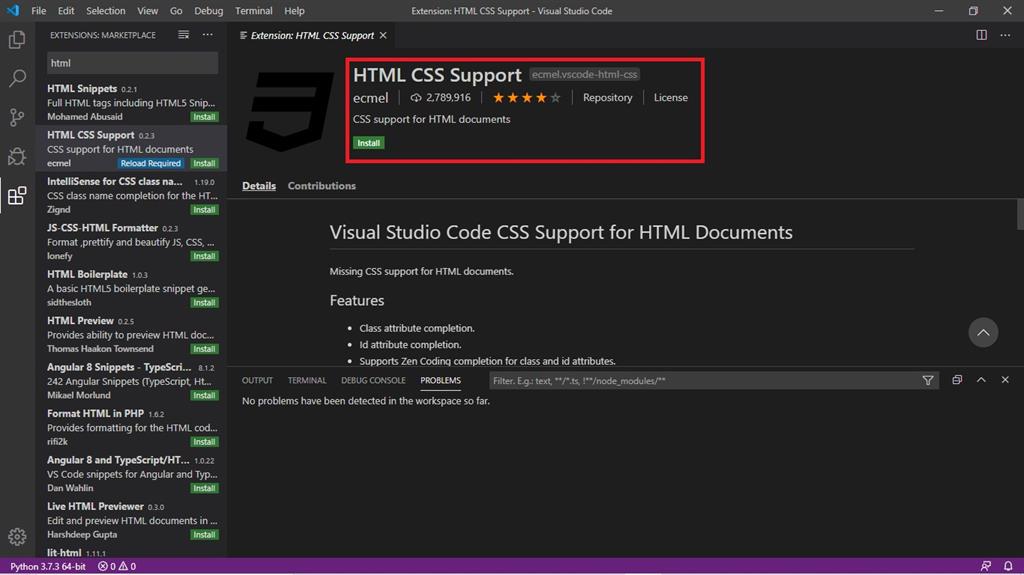This screenshot has width=1024, height=575.
Task: Switch to the OUTPUT panel tab
Action: tap(257, 380)
